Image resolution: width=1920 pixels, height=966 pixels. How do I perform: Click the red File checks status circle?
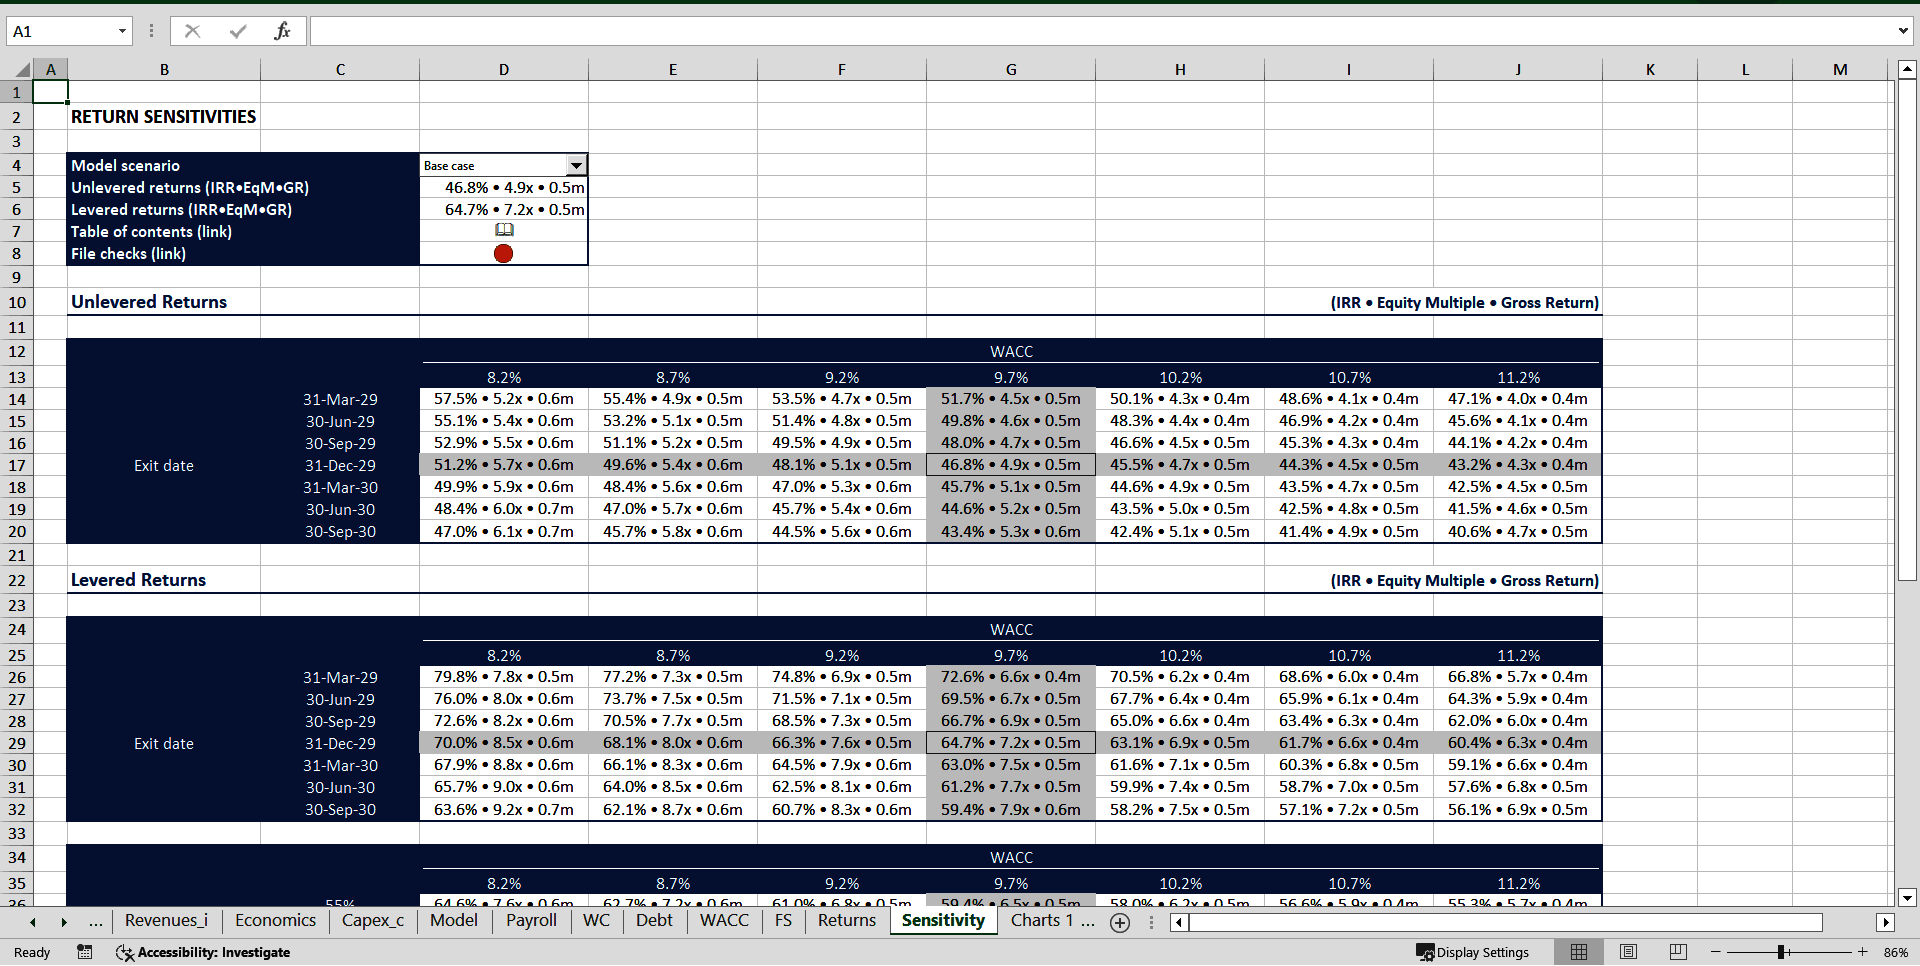[x=503, y=253]
